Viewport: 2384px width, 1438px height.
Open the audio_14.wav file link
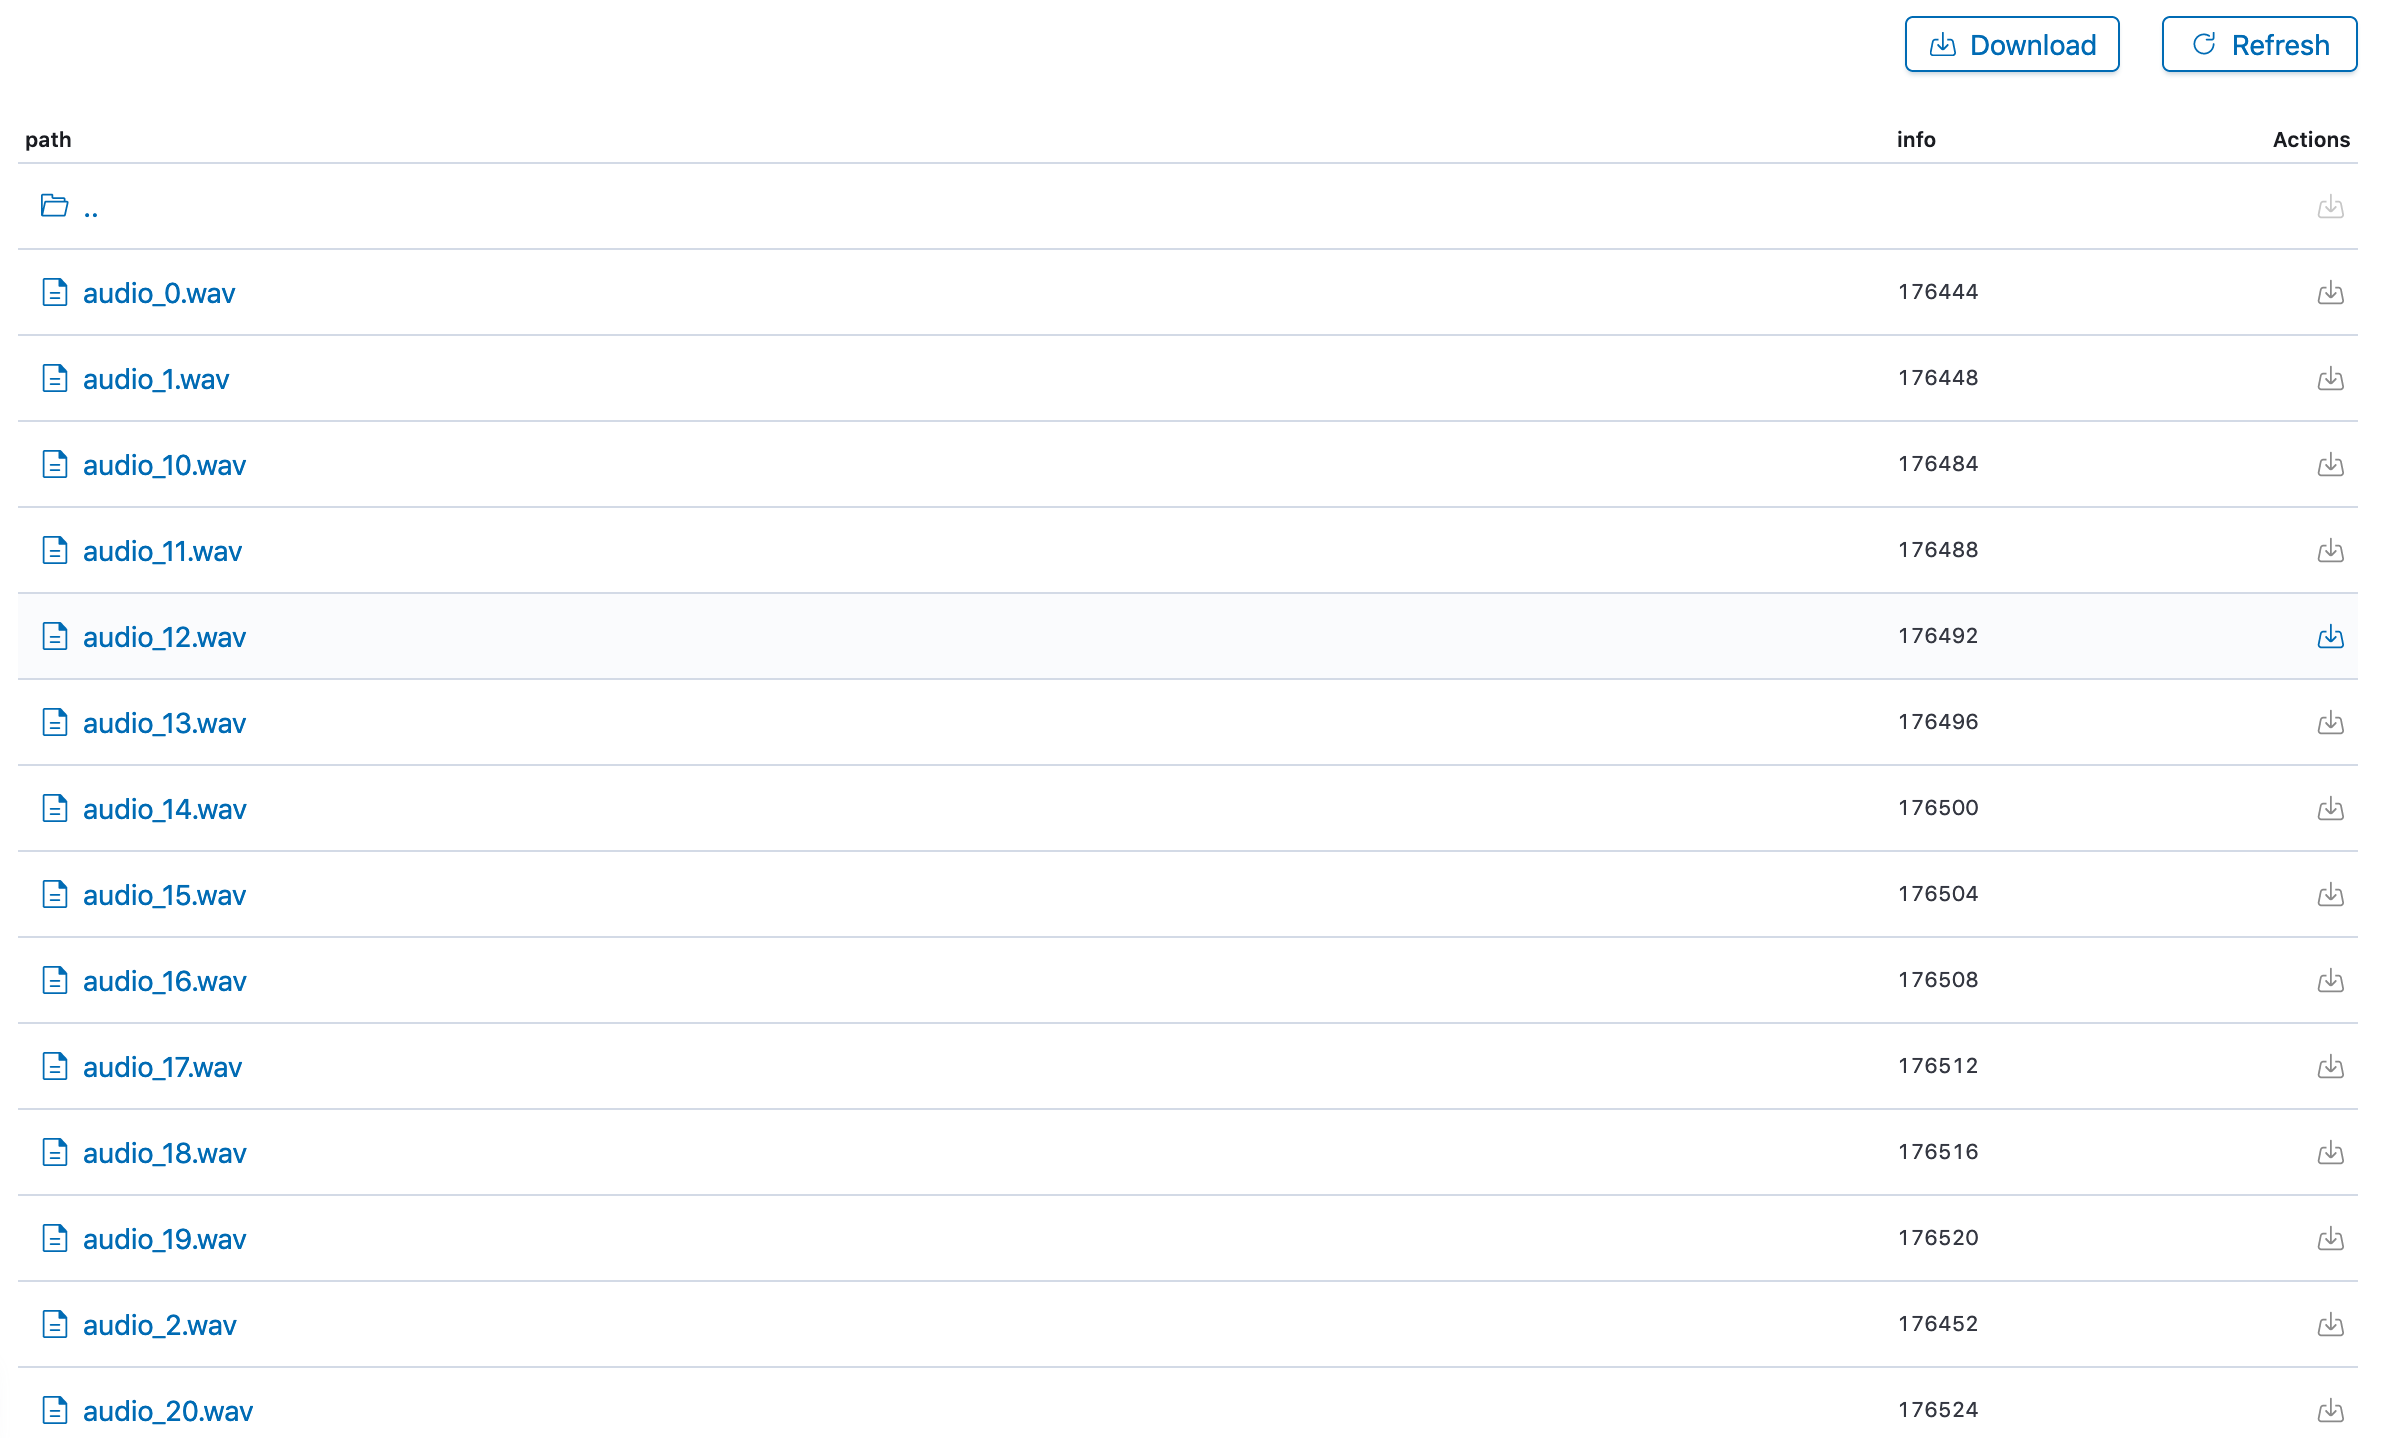point(164,809)
